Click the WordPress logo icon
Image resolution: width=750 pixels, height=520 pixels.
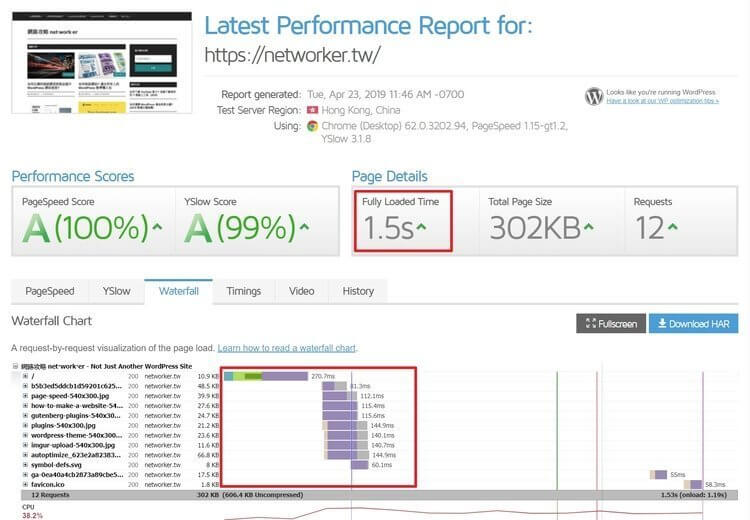(x=594, y=97)
